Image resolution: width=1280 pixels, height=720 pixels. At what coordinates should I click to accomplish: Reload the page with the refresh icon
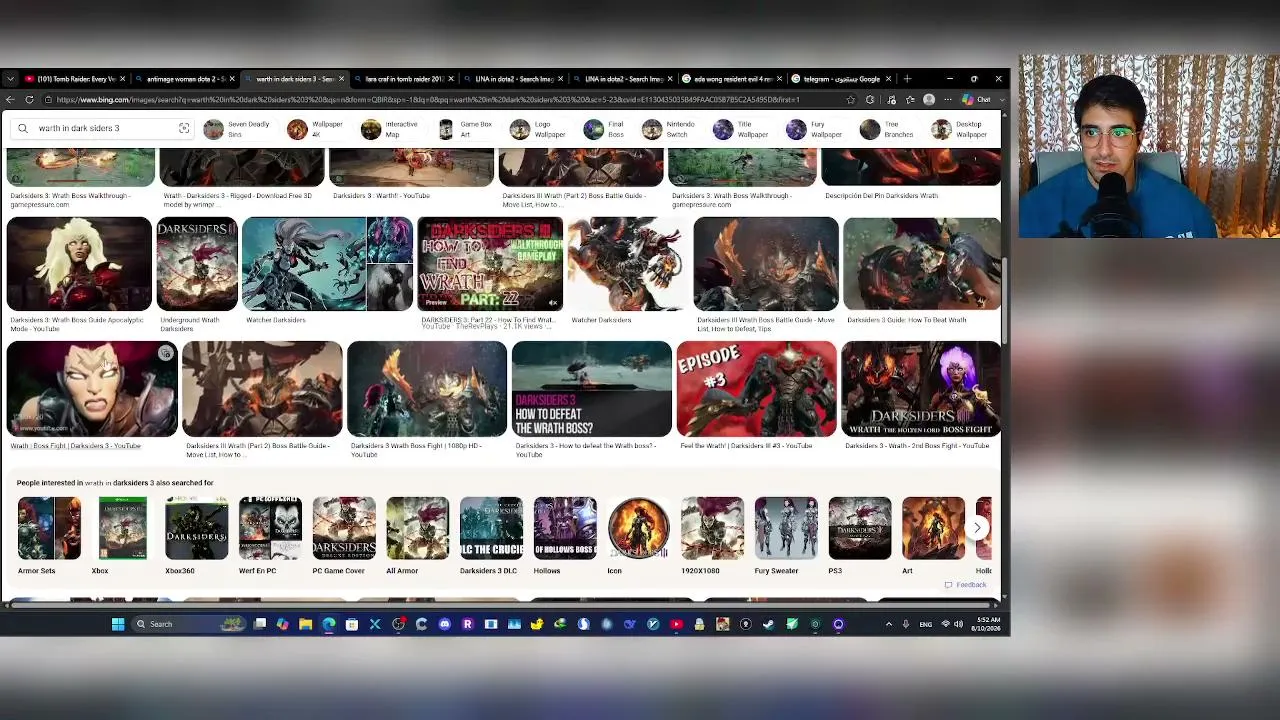click(29, 100)
